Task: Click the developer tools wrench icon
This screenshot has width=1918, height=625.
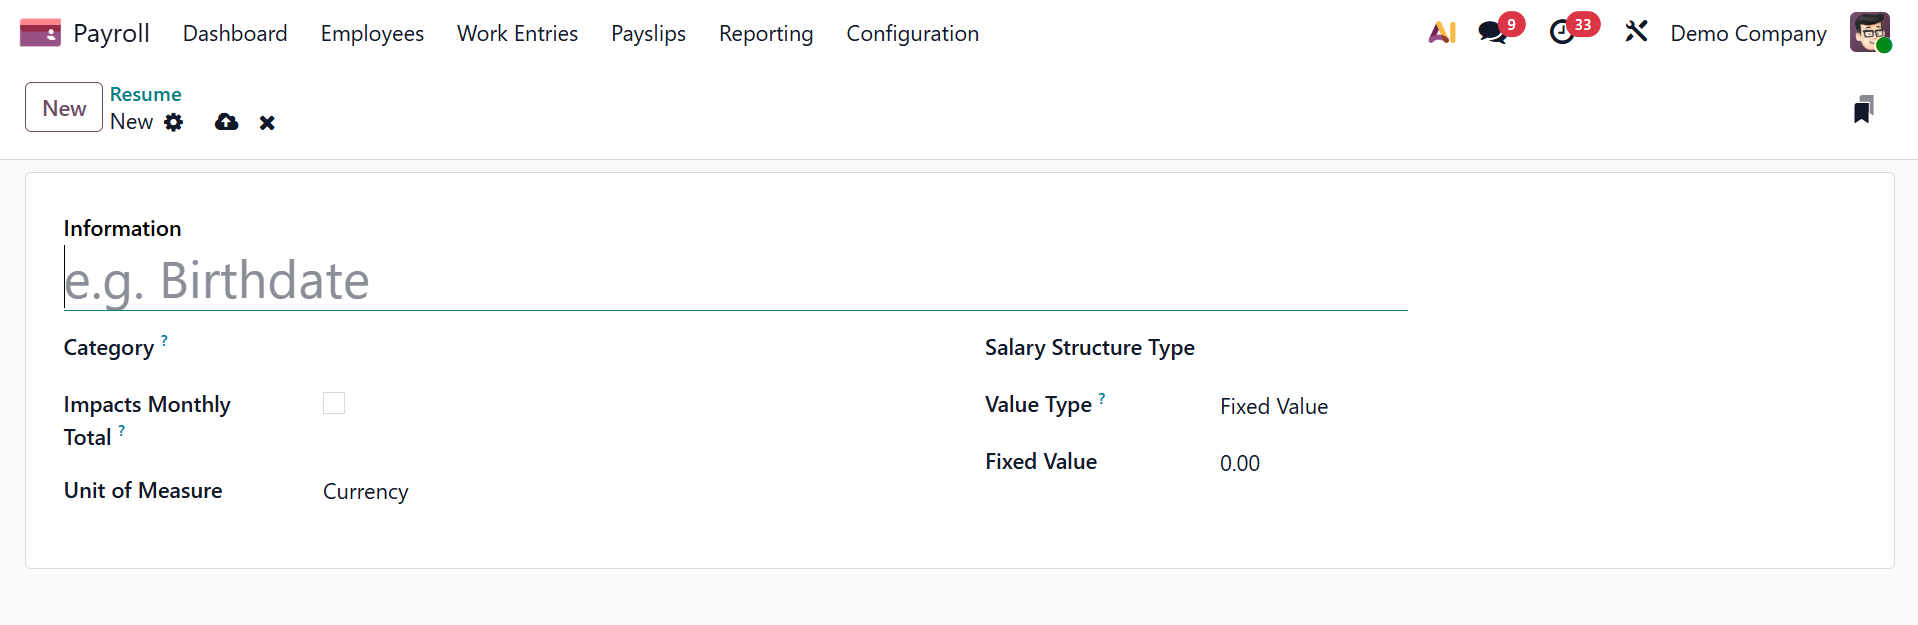Action: (x=1636, y=33)
